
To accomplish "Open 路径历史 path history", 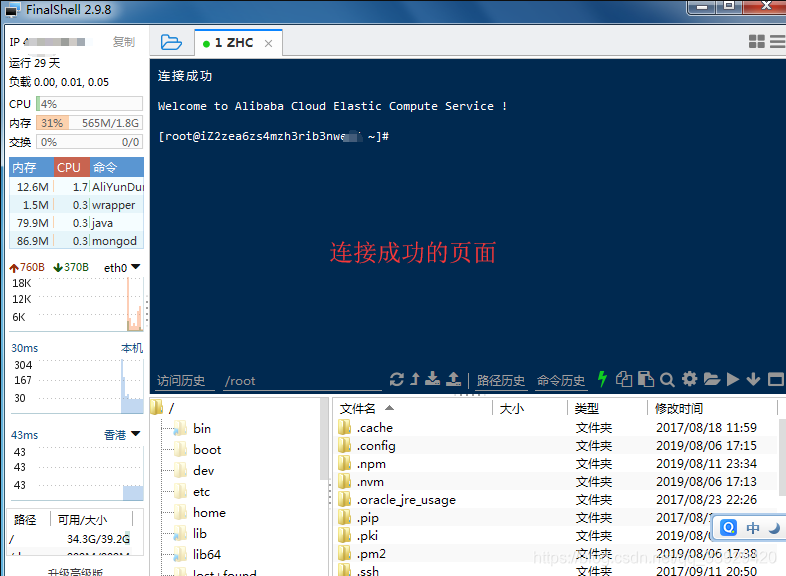I will tap(501, 381).
